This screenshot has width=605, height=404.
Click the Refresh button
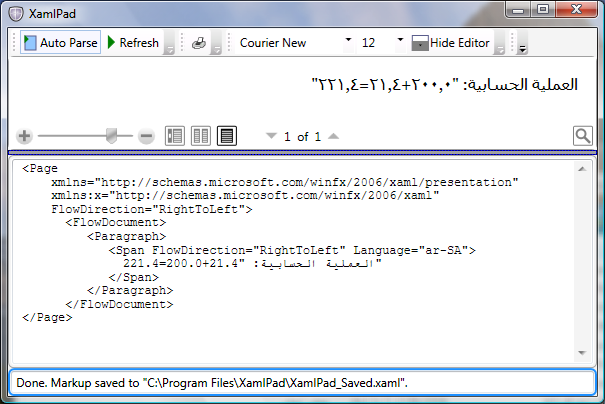(133, 42)
